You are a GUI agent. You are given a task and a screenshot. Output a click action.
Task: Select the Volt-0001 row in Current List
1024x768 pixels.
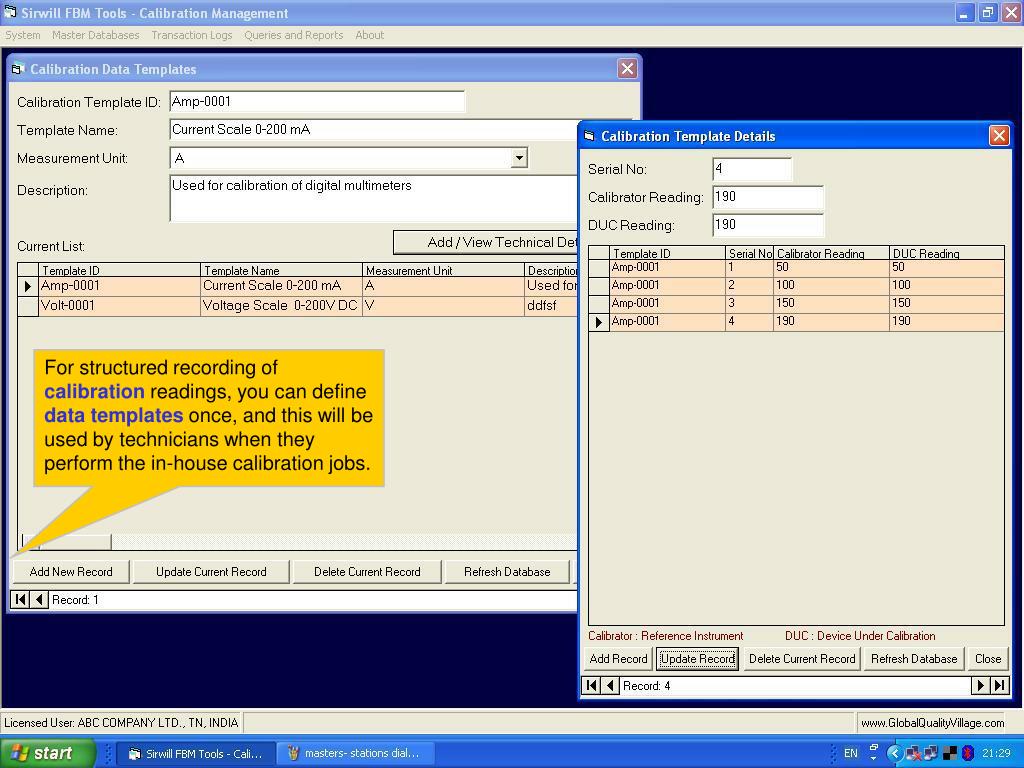pyautogui.click(x=297, y=306)
